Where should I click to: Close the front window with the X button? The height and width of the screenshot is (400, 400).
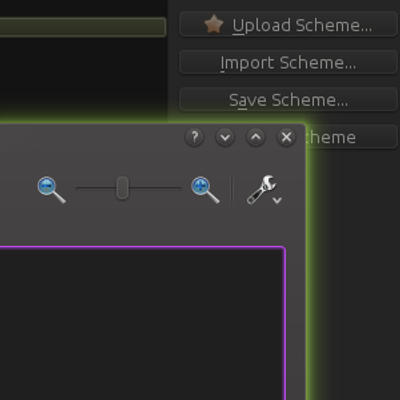[x=286, y=137]
